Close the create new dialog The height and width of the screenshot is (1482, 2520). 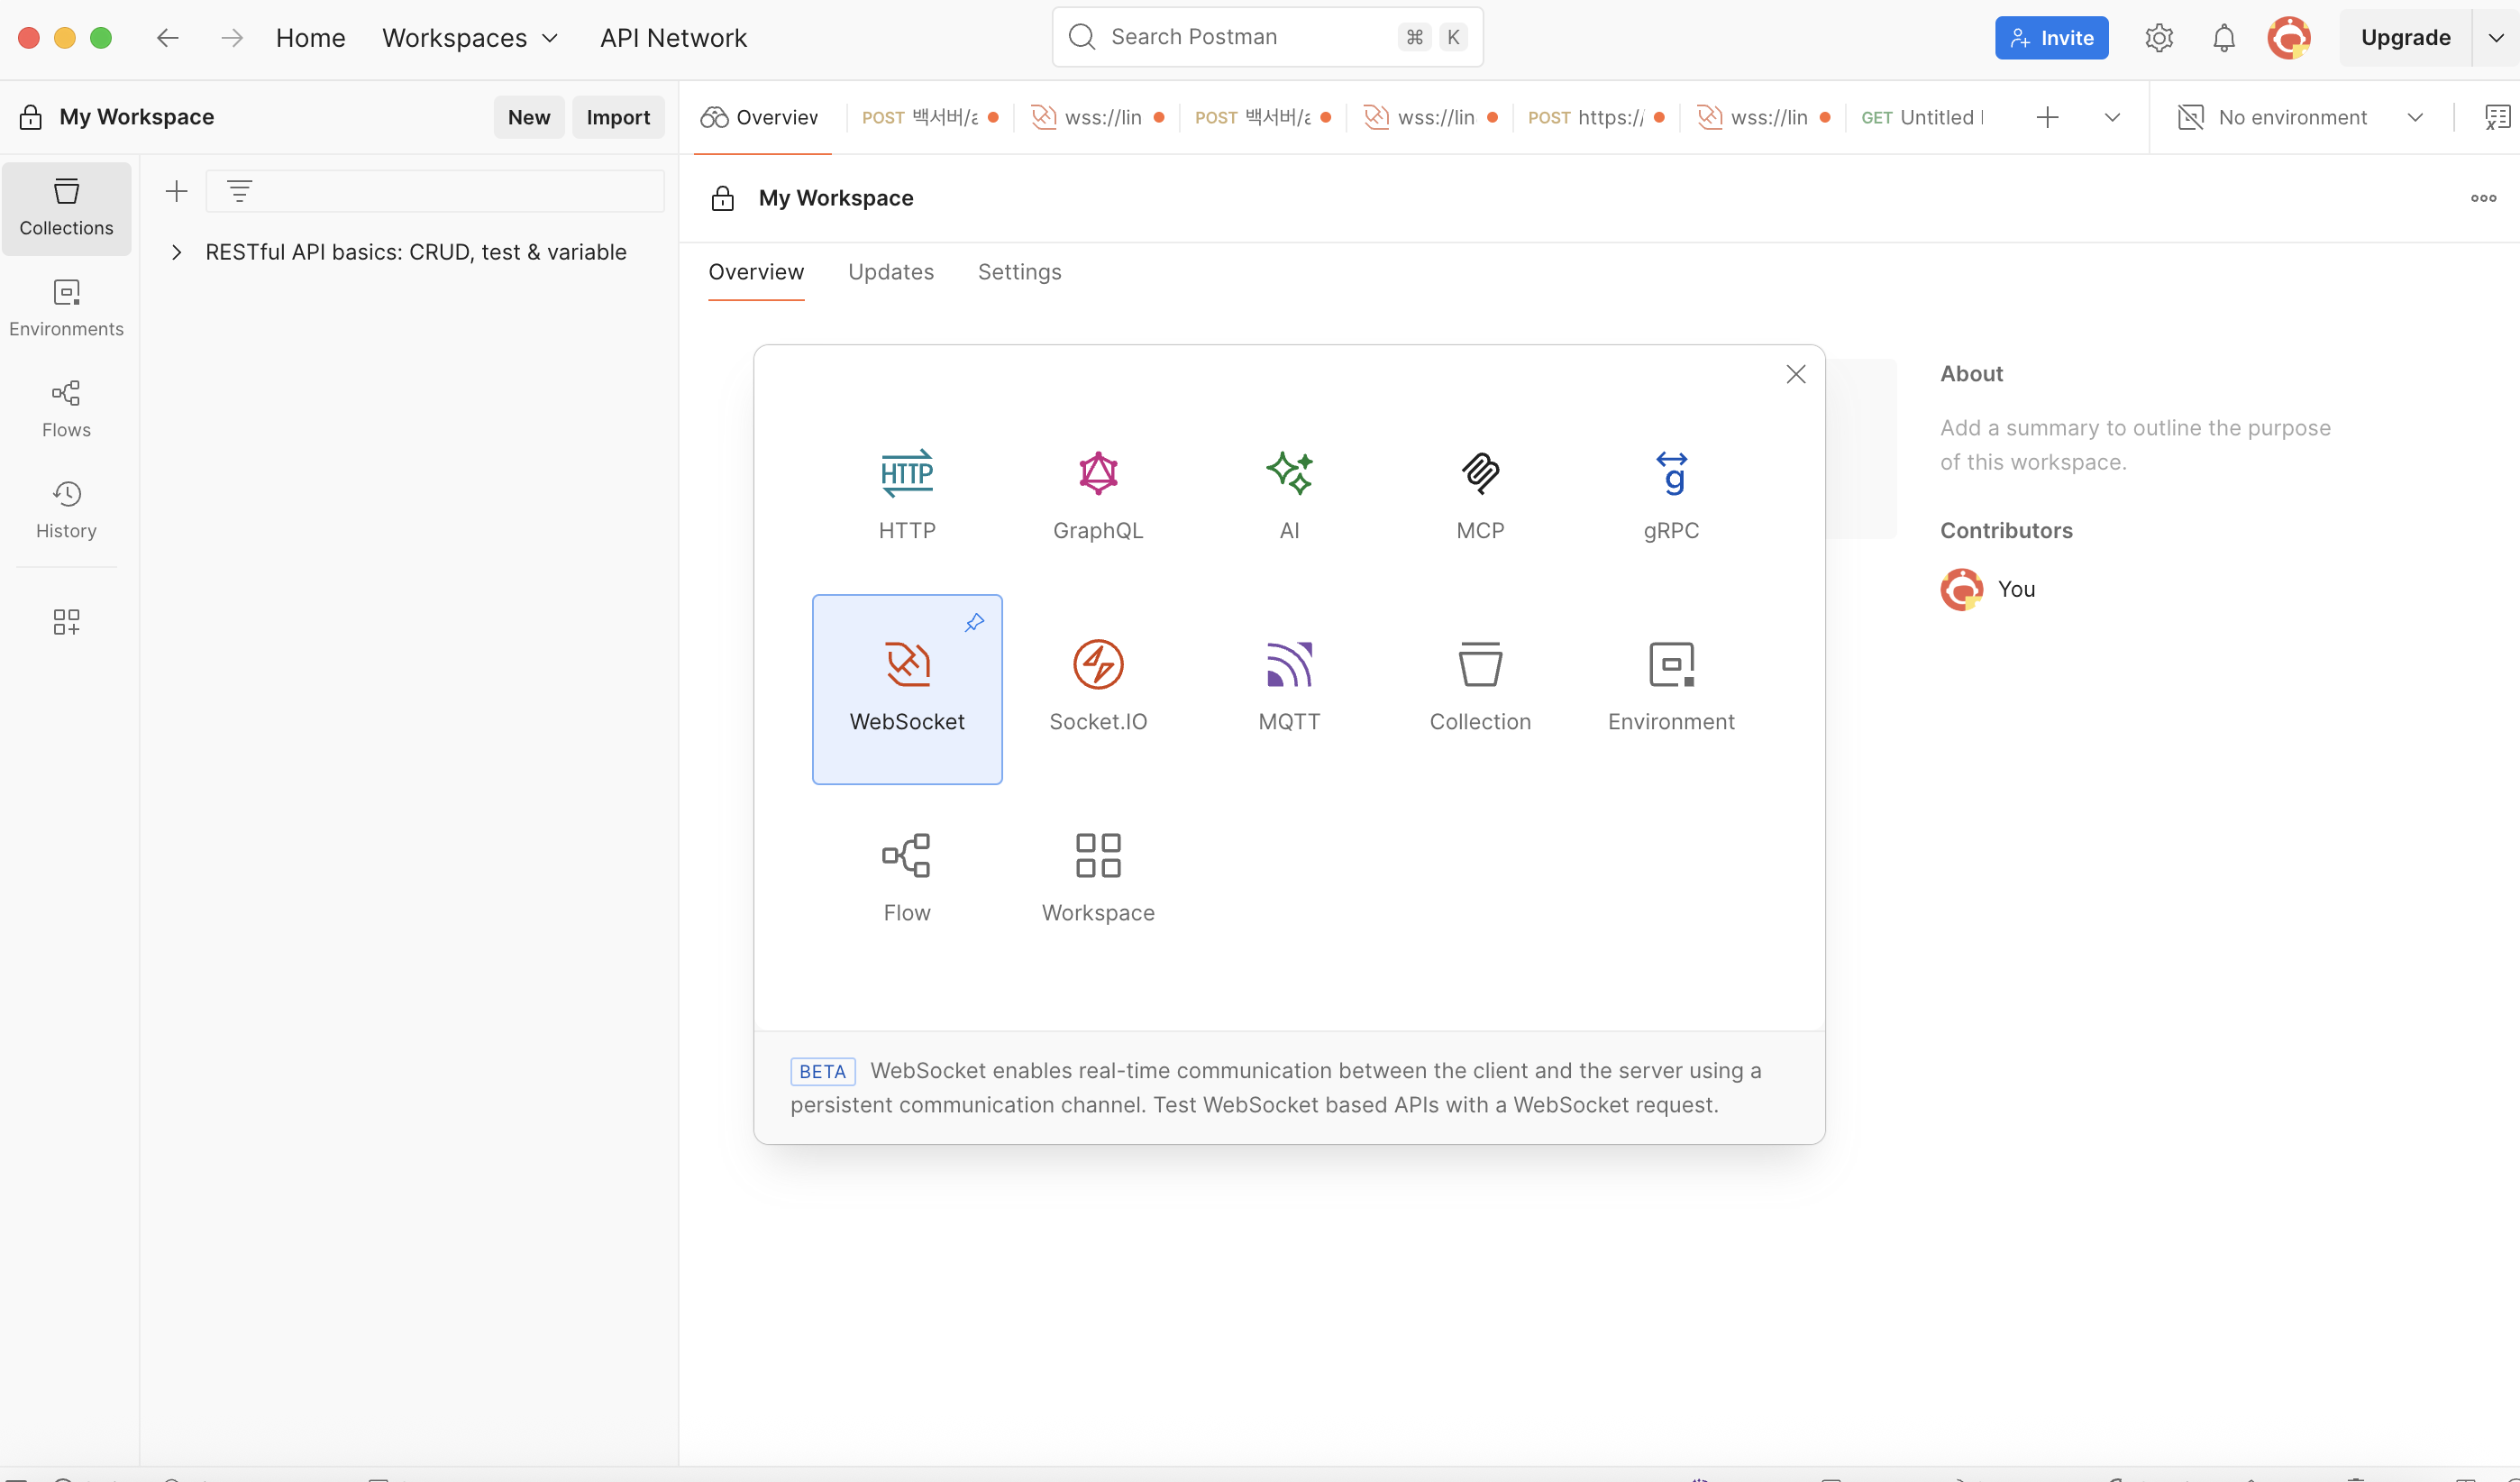(1795, 374)
